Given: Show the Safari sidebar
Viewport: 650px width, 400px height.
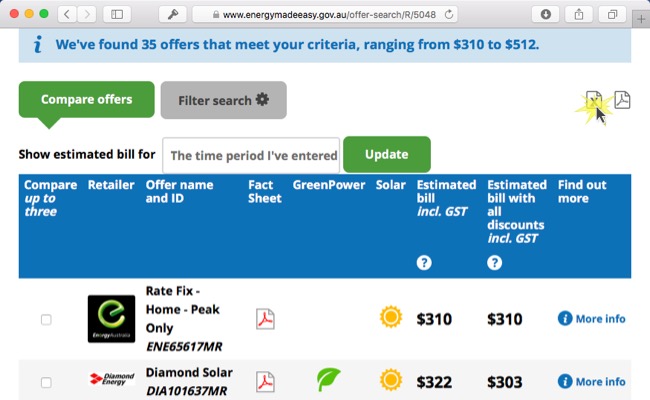Looking at the screenshot, I should pos(117,15).
